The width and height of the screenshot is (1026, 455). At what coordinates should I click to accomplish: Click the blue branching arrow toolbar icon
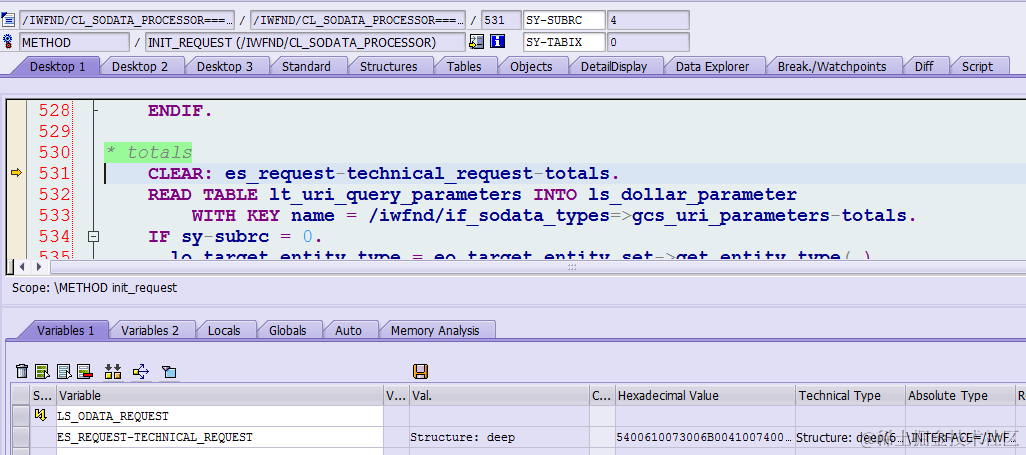(141, 372)
